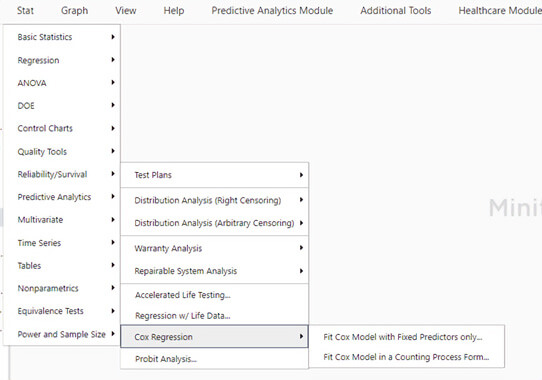Expand Distribution Analysis (Right Censoring)
The width and height of the screenshot is (542, 380).
(x=214, y=200)
